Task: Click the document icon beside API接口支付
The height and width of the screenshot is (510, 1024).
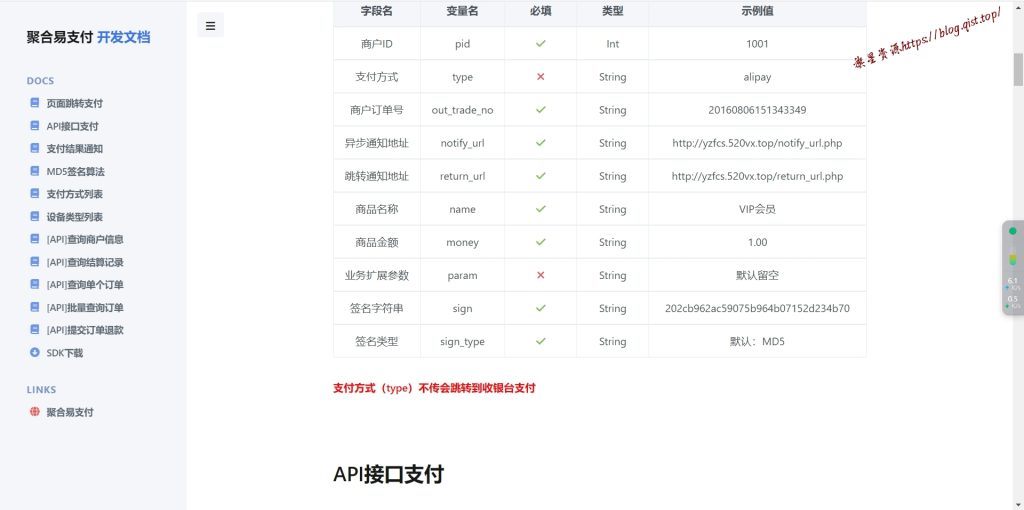Action: click(35, 126)
